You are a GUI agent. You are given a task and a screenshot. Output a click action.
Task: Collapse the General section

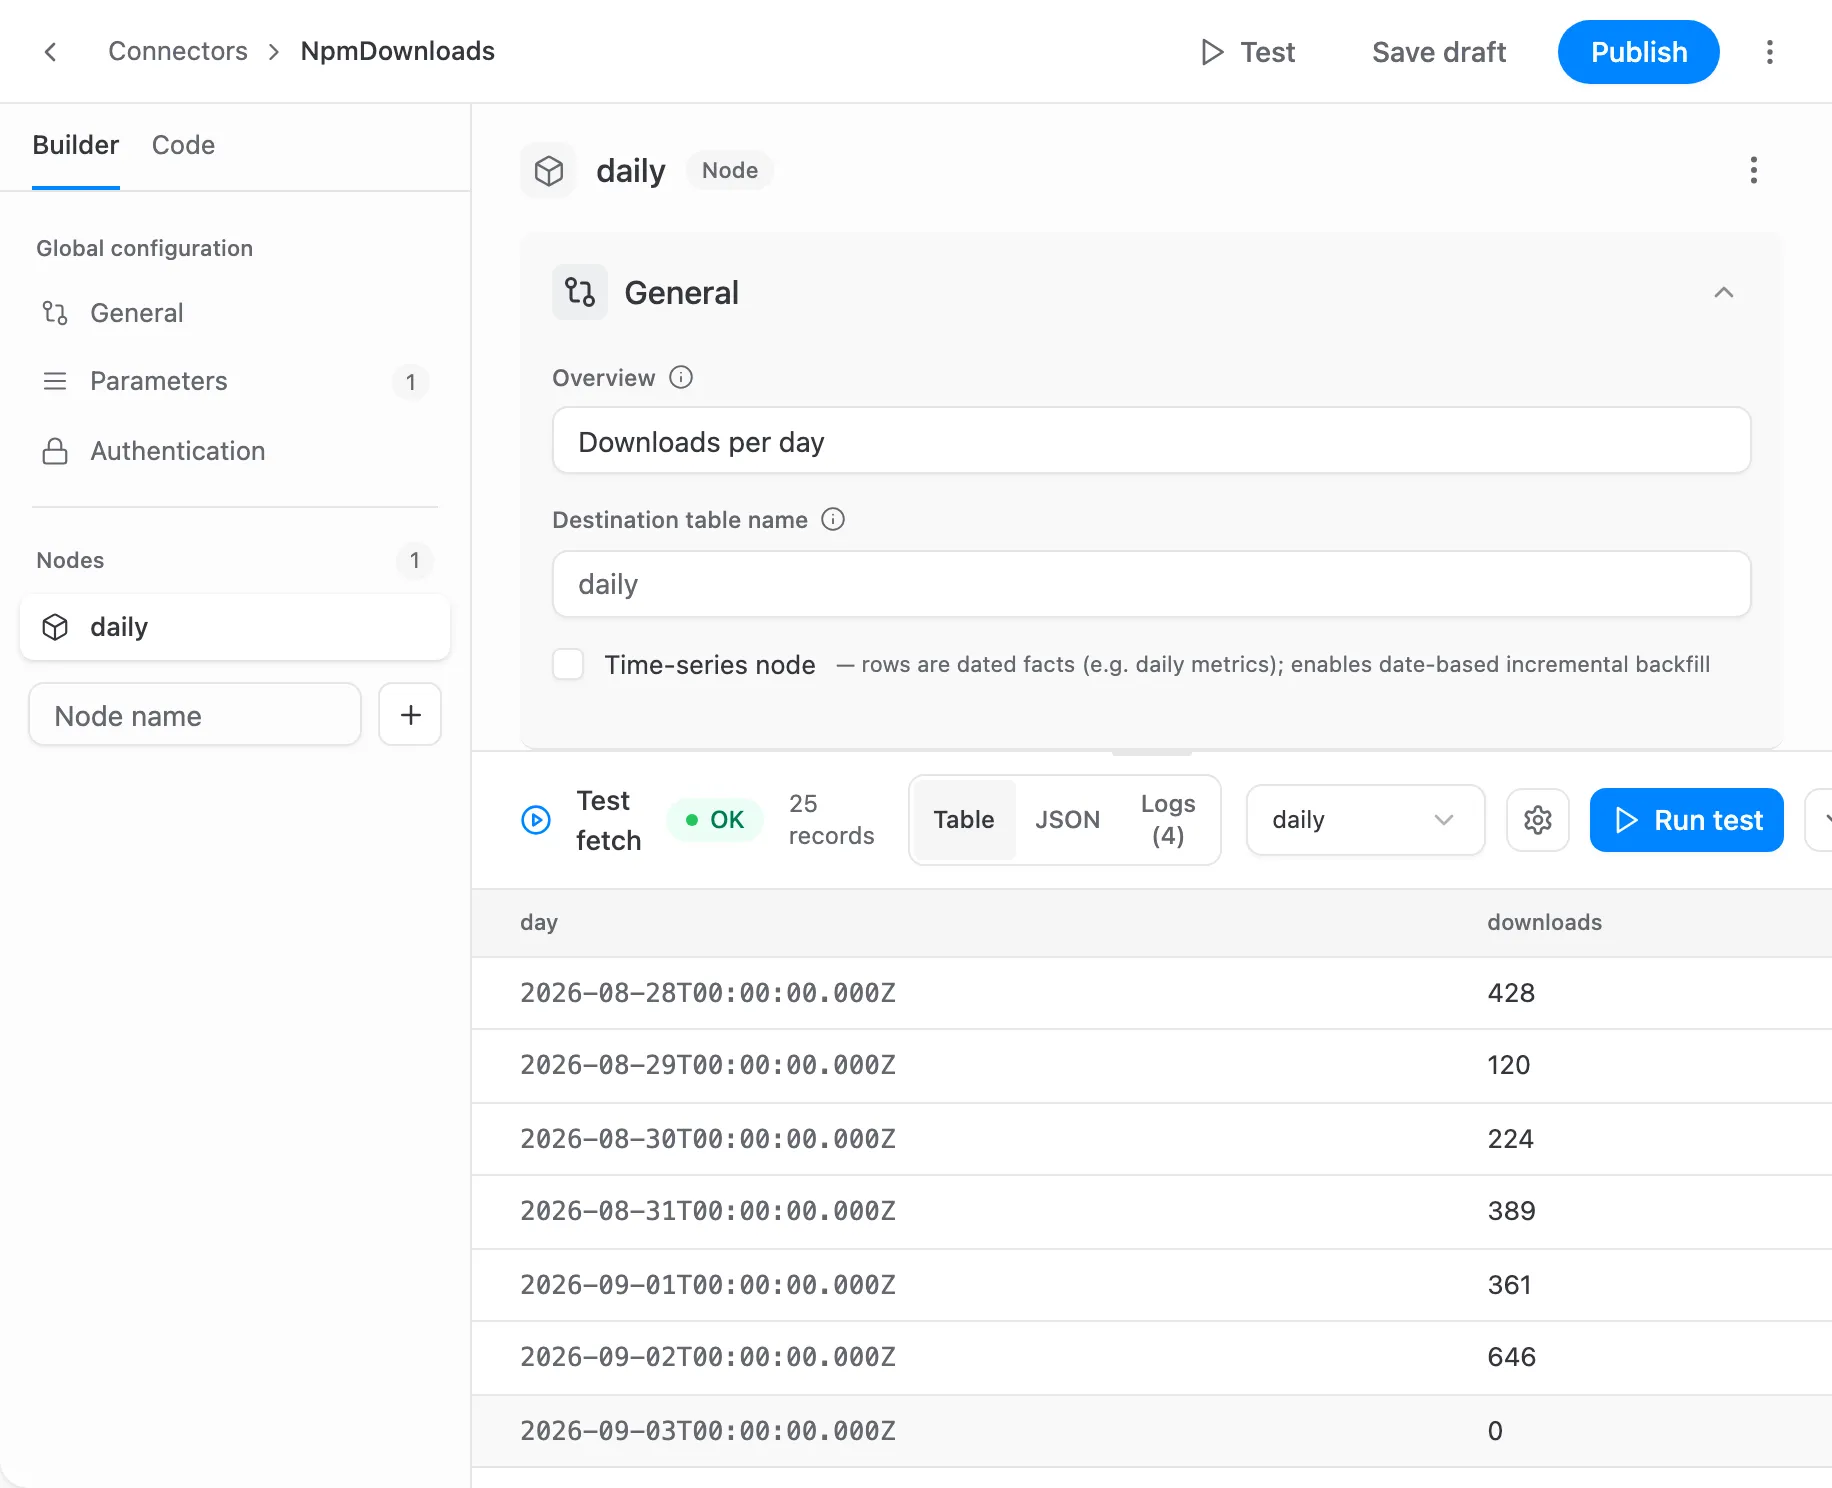1723,292
